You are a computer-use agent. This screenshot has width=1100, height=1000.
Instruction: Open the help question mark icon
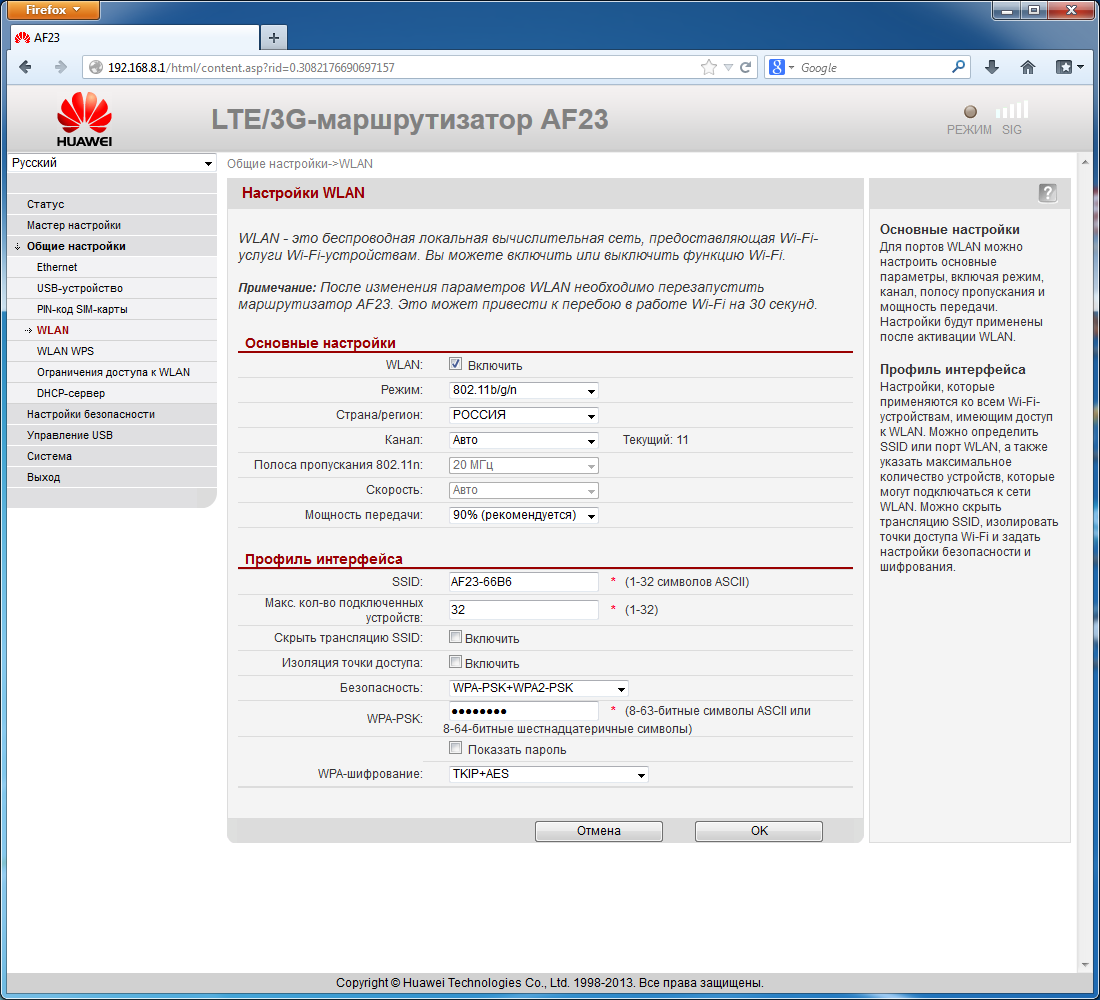[1047, 193]
